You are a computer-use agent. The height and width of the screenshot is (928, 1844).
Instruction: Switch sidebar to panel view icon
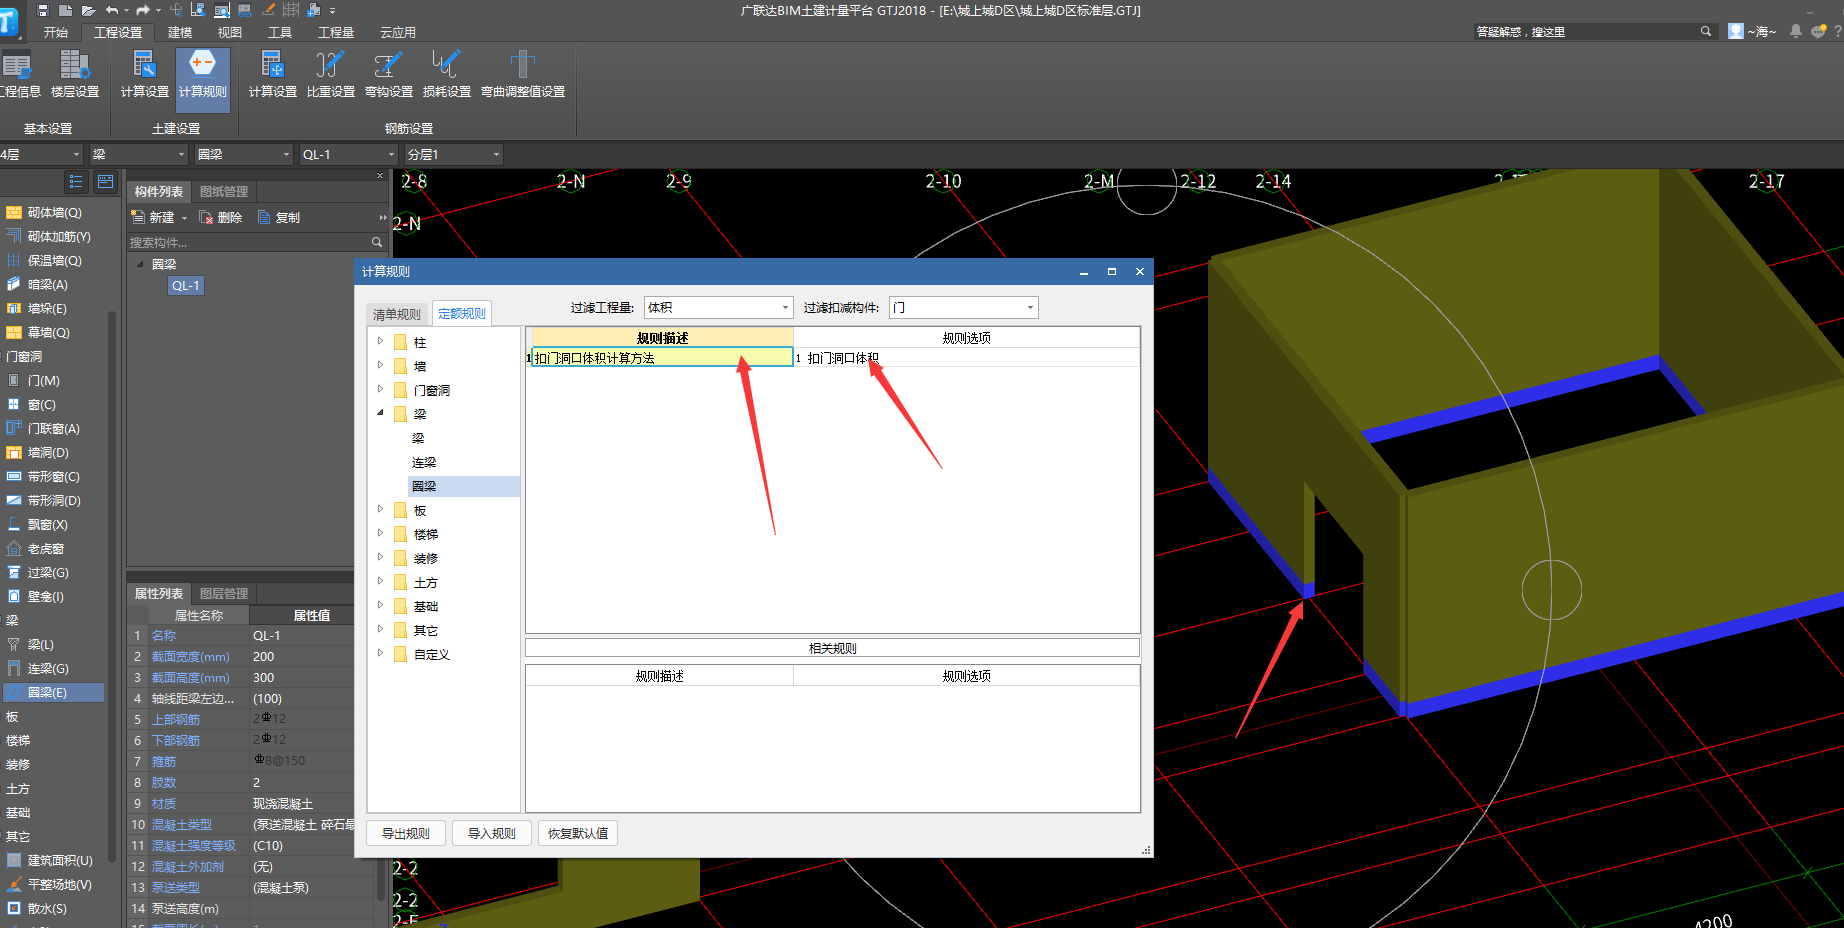[105, 182]
